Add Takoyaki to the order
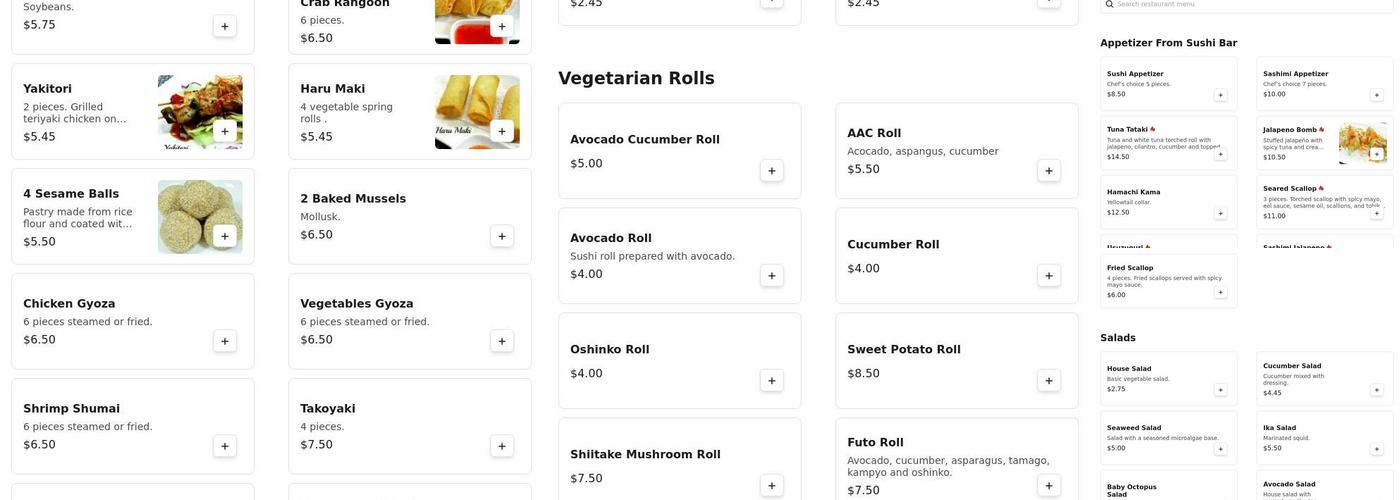Screen dimensions: 1400x500 click(501, 446)
